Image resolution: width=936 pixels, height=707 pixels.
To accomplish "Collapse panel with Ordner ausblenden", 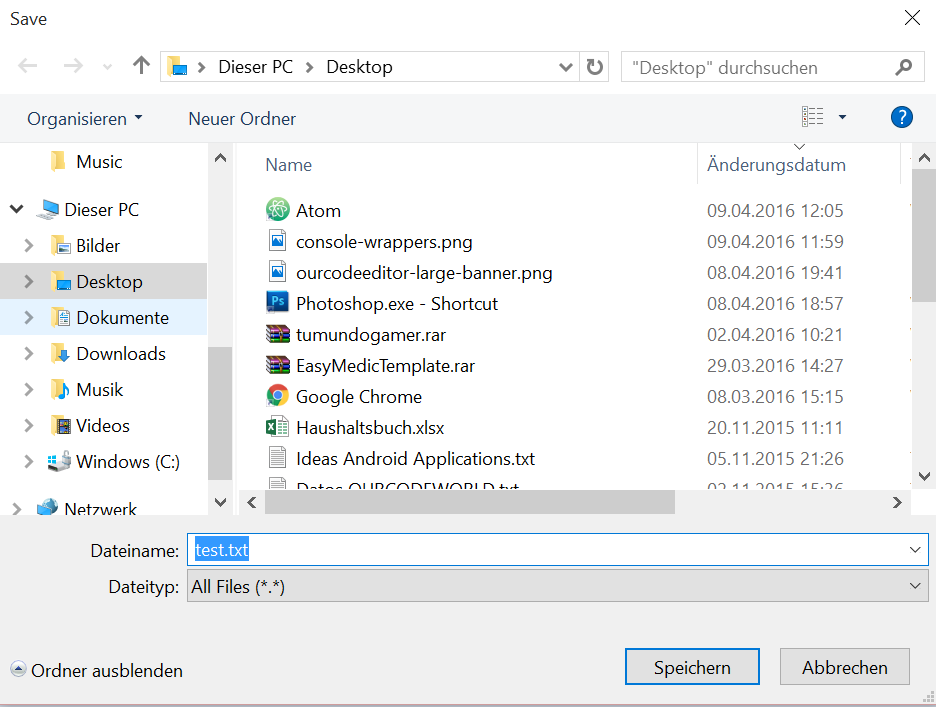I will 97,671.
